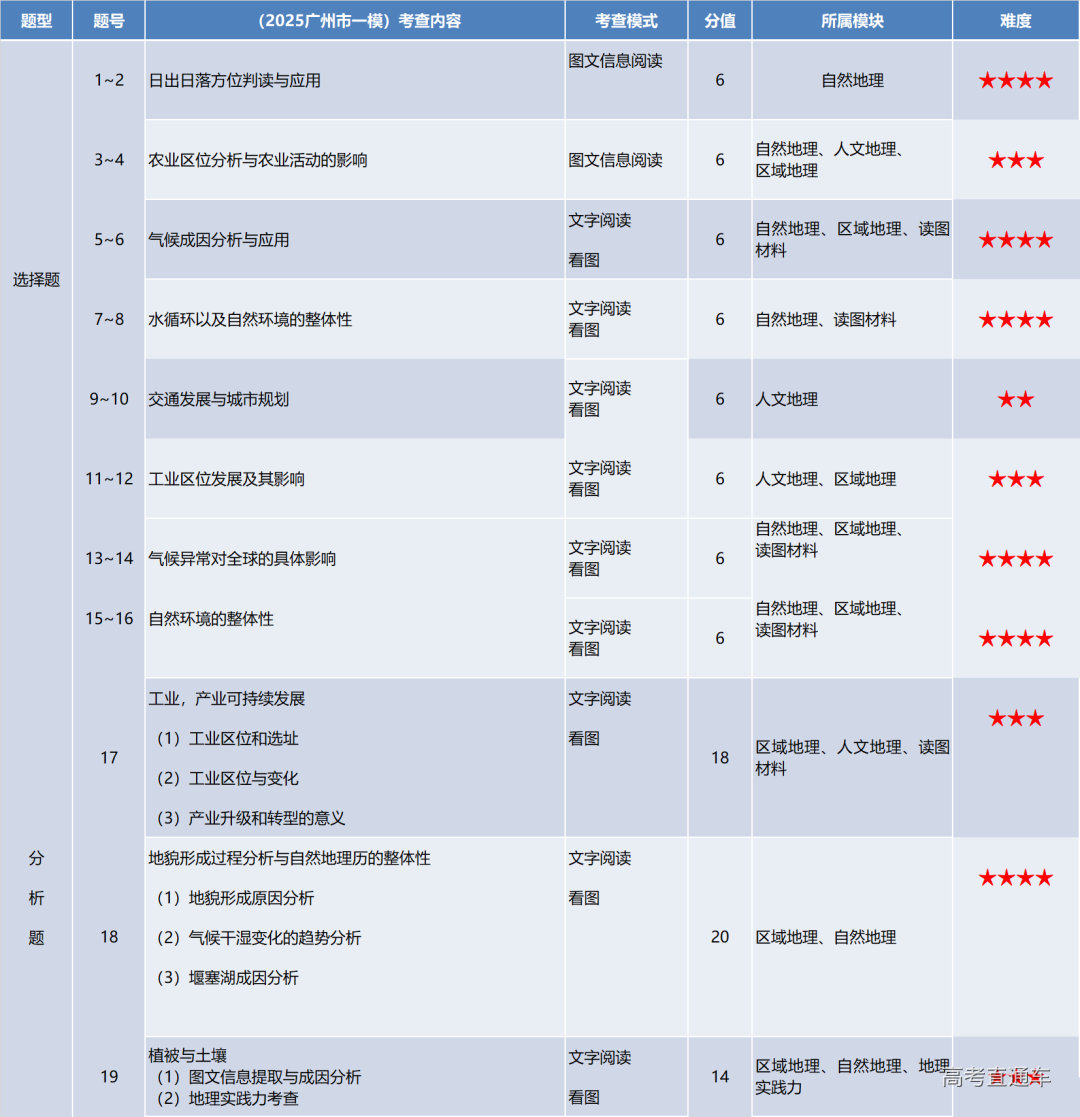Screen dimensions: 1080x1117
Task: Click the 选择题 question type cell
Action: point(36,280)
